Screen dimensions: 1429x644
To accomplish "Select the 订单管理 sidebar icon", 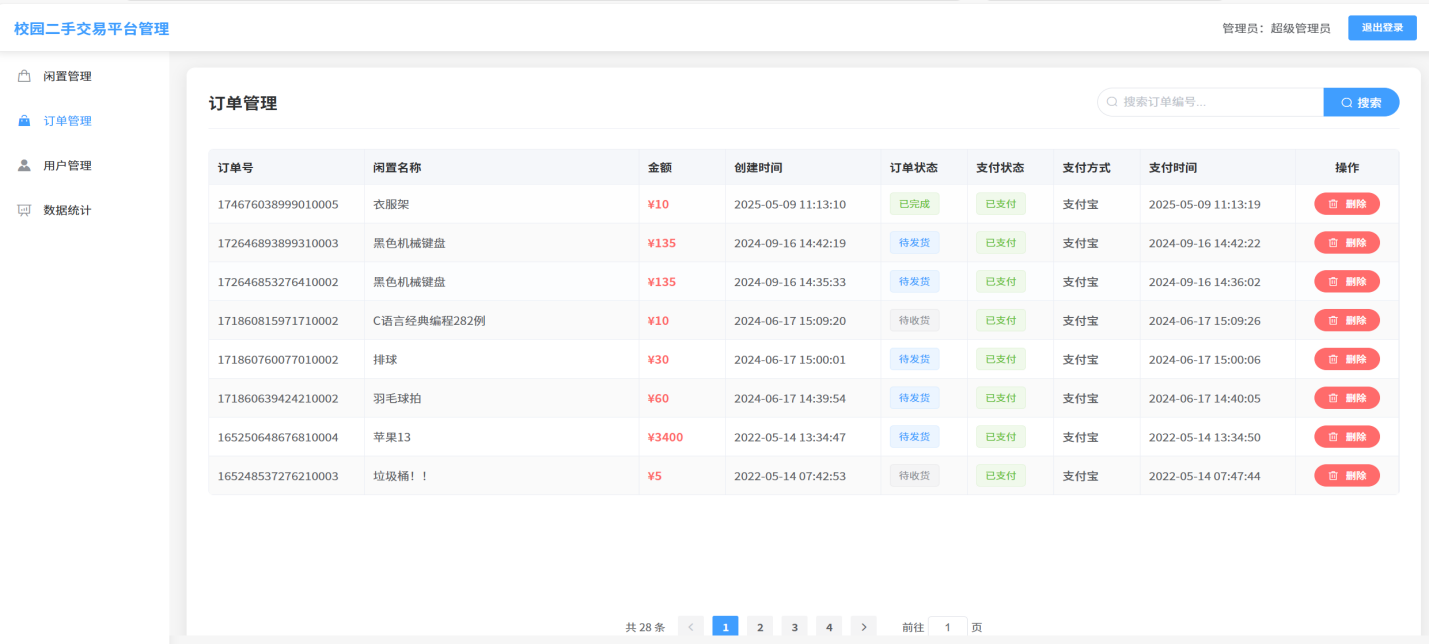I will tap(24, 121).
